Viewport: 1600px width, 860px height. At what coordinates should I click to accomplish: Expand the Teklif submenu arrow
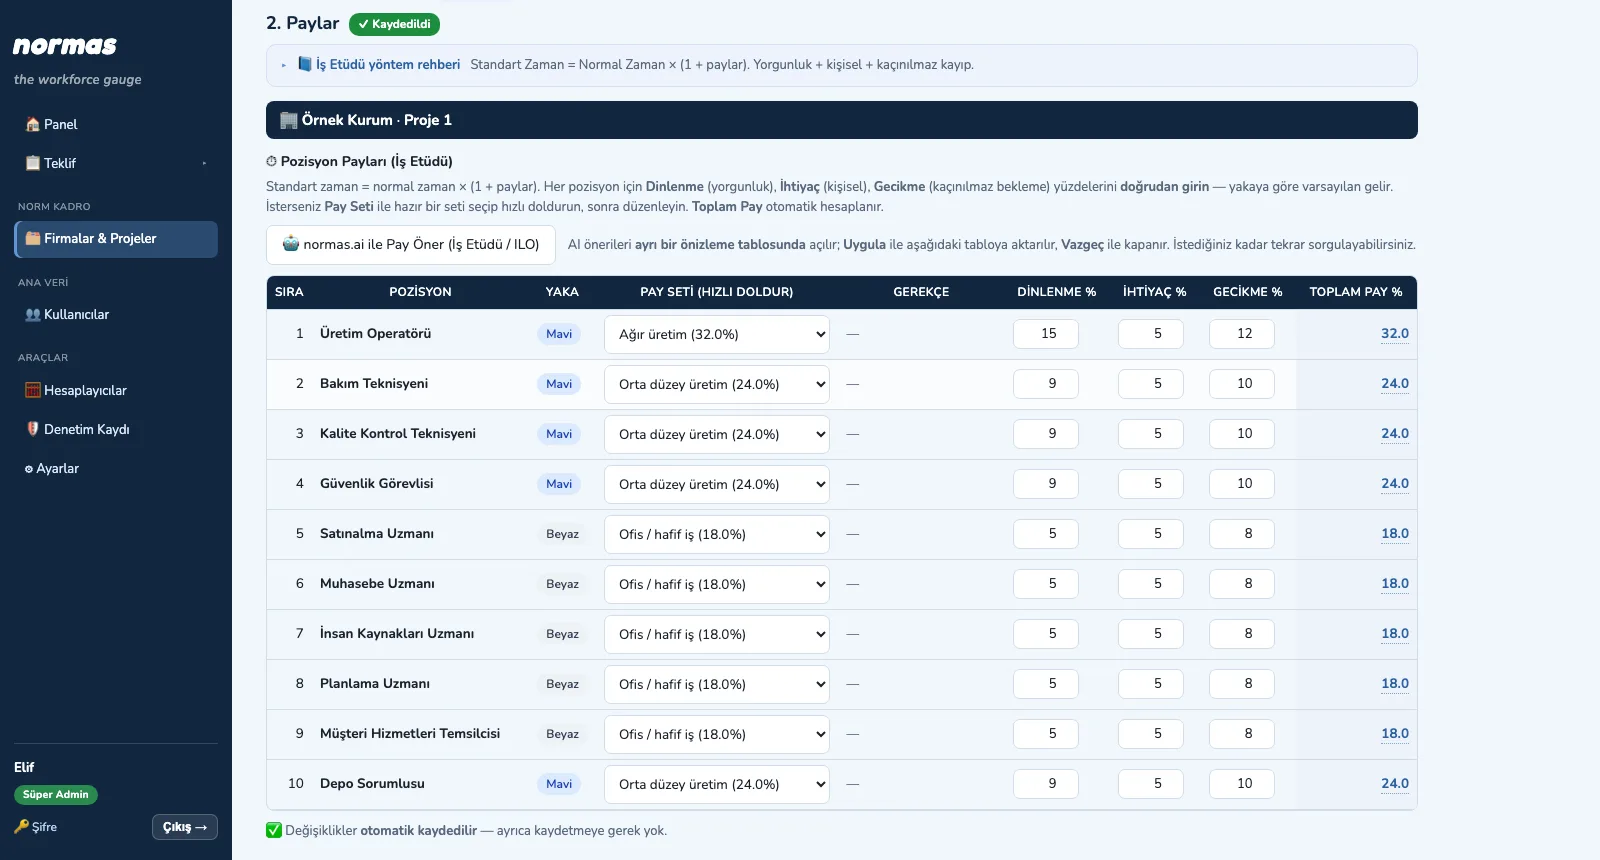[x=204, y=163]
